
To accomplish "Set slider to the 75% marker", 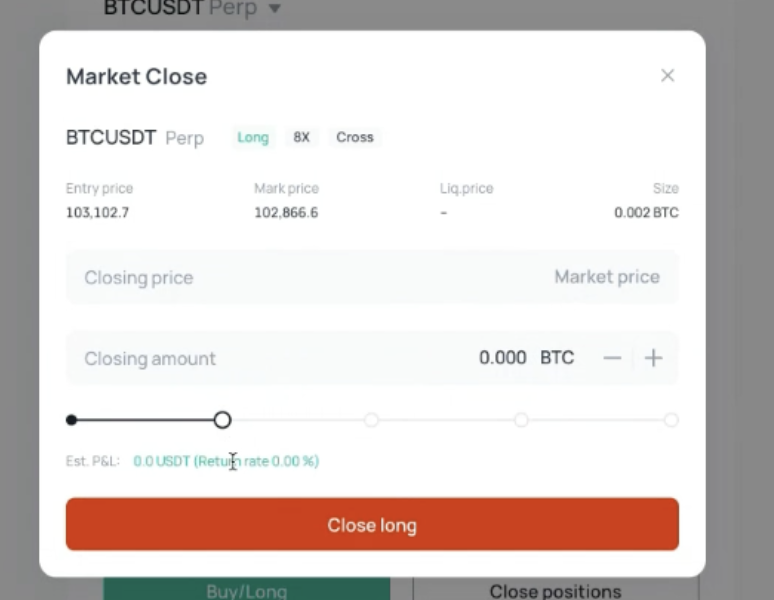I will pyautogui.click(x=521, y=420).
